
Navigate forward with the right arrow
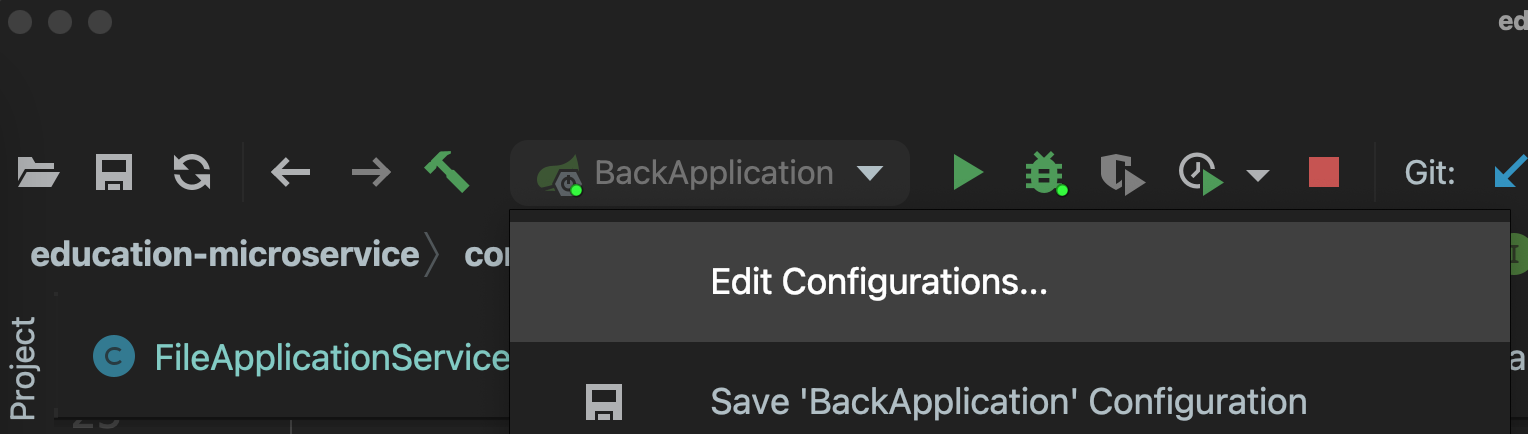pos(371,173)
